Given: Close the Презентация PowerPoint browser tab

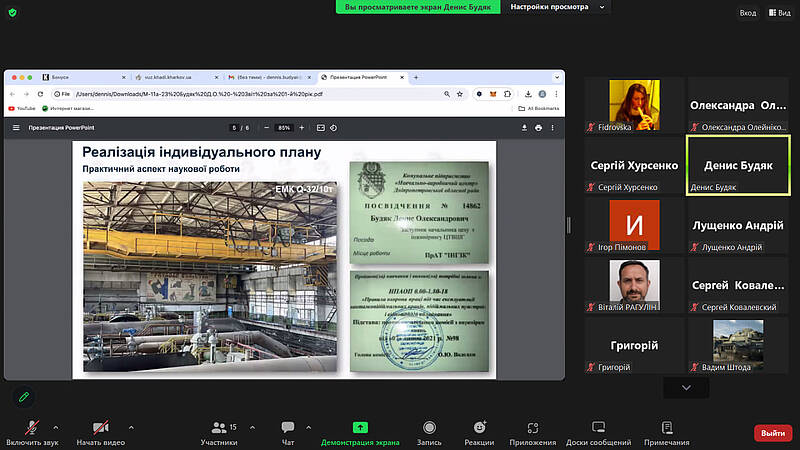Looking at the screenshot, I should (402, 77).
